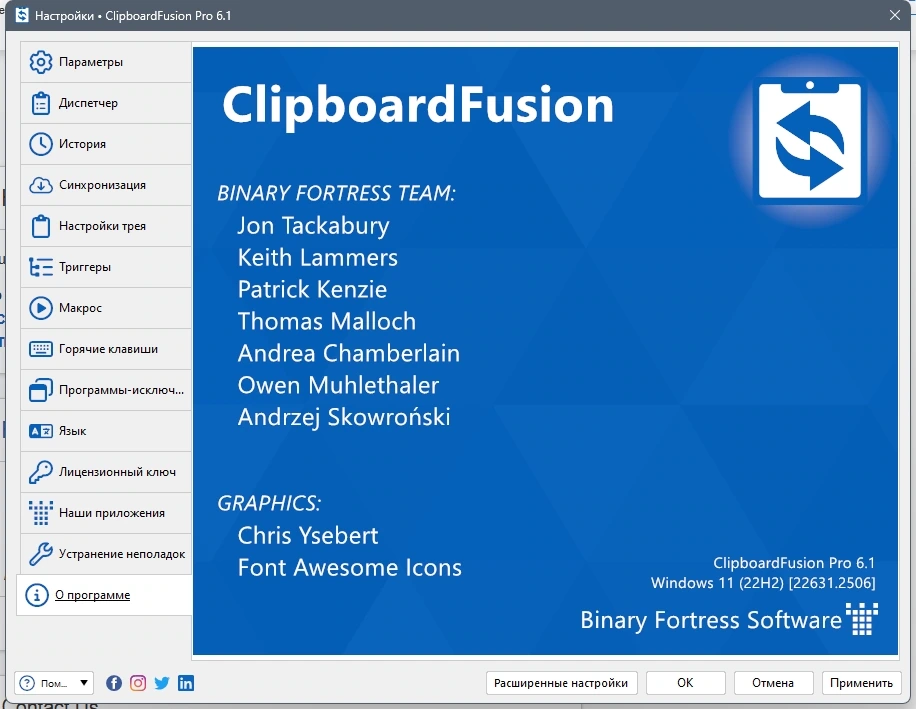Image resolution: width=916 pixels, height=709 pixels.
Task: Select the Триггеры section
Action: (x=106, y=267)
